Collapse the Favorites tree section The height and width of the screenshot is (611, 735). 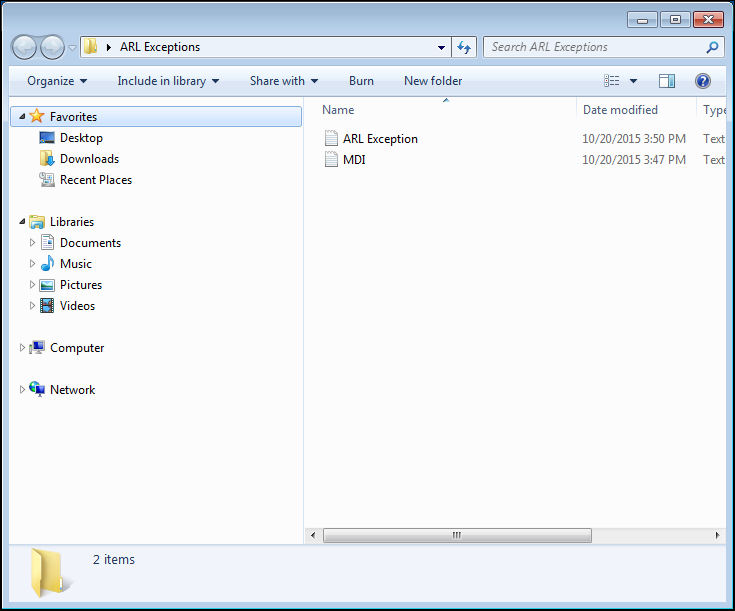[22, 116]
